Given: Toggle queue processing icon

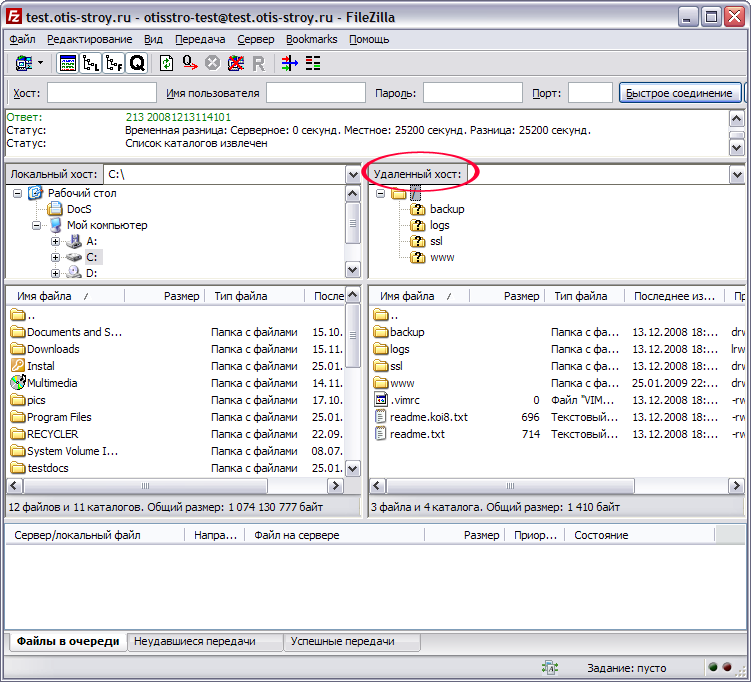Looking at the screenshot, I should tap(190, 63).
